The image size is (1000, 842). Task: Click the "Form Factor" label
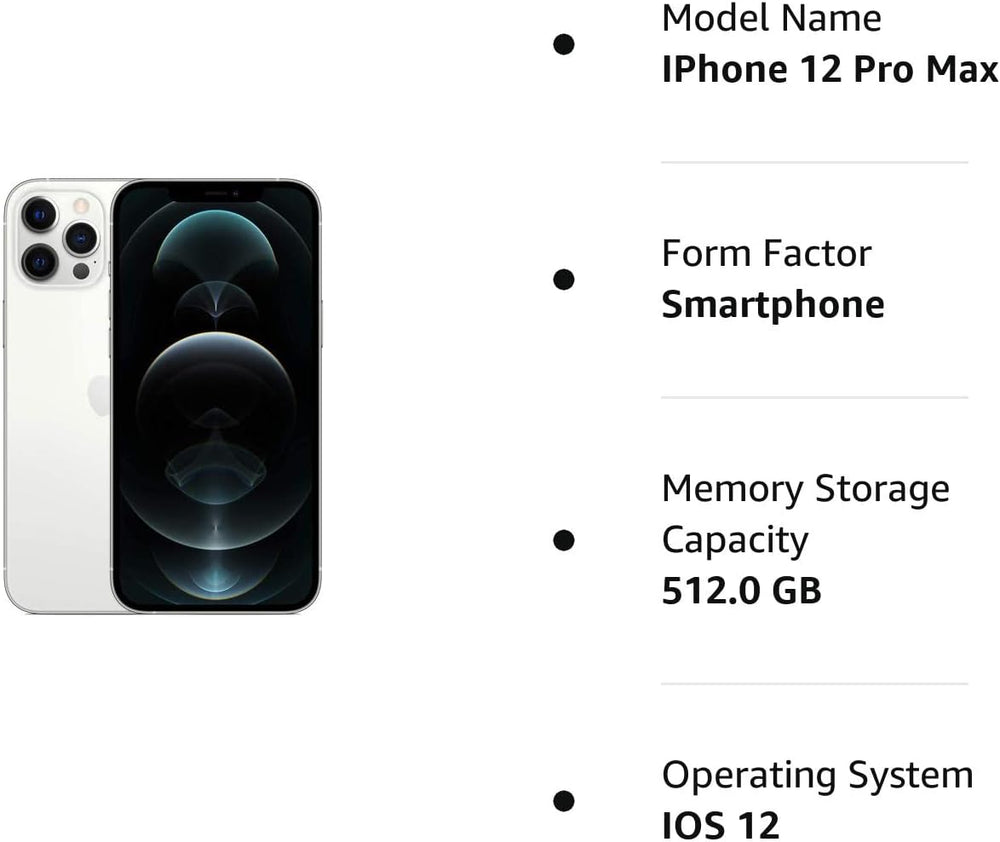(766, 254)
